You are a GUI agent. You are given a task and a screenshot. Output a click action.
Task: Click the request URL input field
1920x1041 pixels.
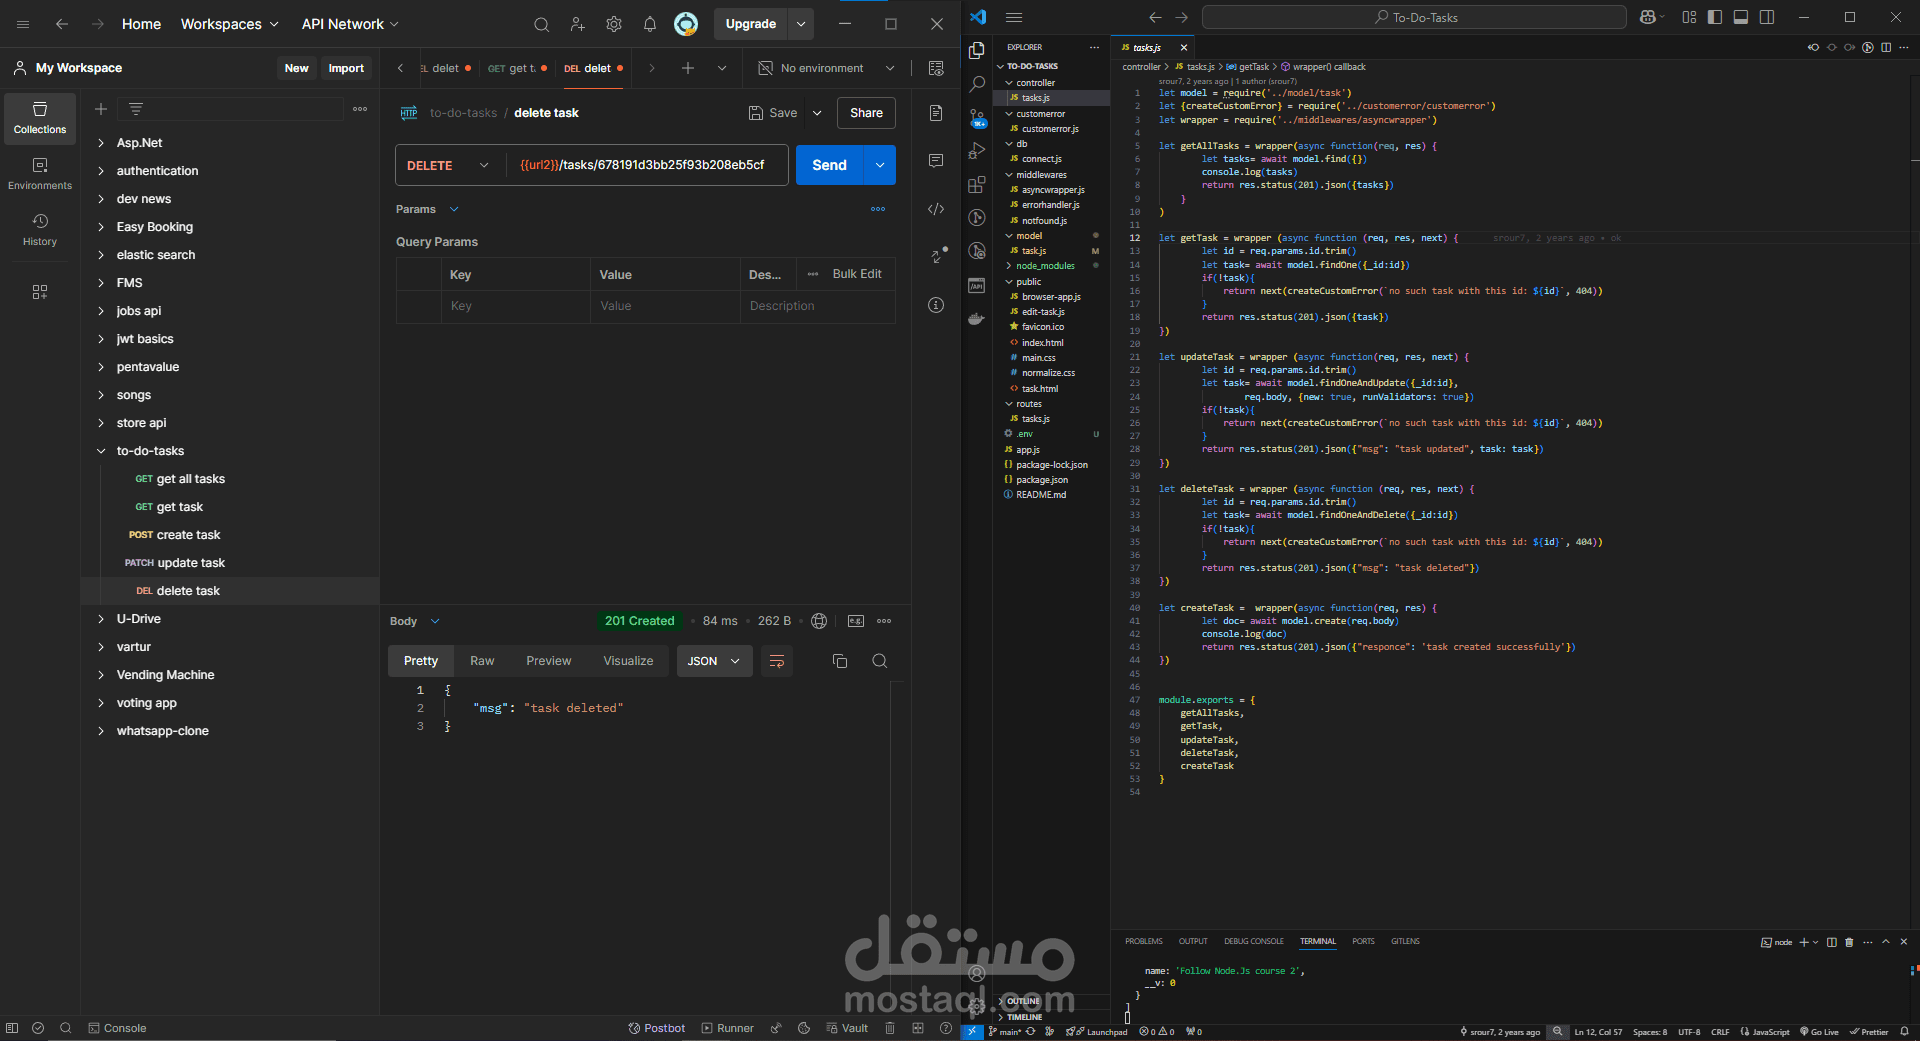tap(647, 165)
